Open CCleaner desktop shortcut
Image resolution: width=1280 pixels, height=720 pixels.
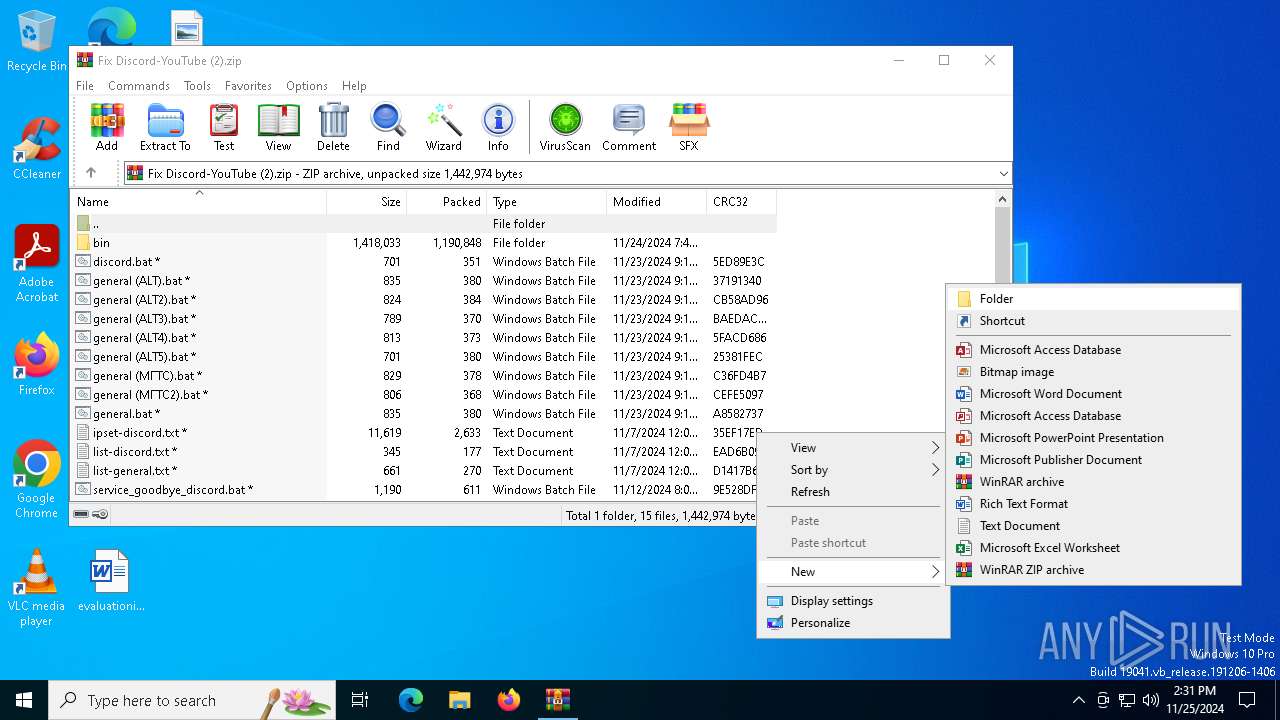[37, 148]
